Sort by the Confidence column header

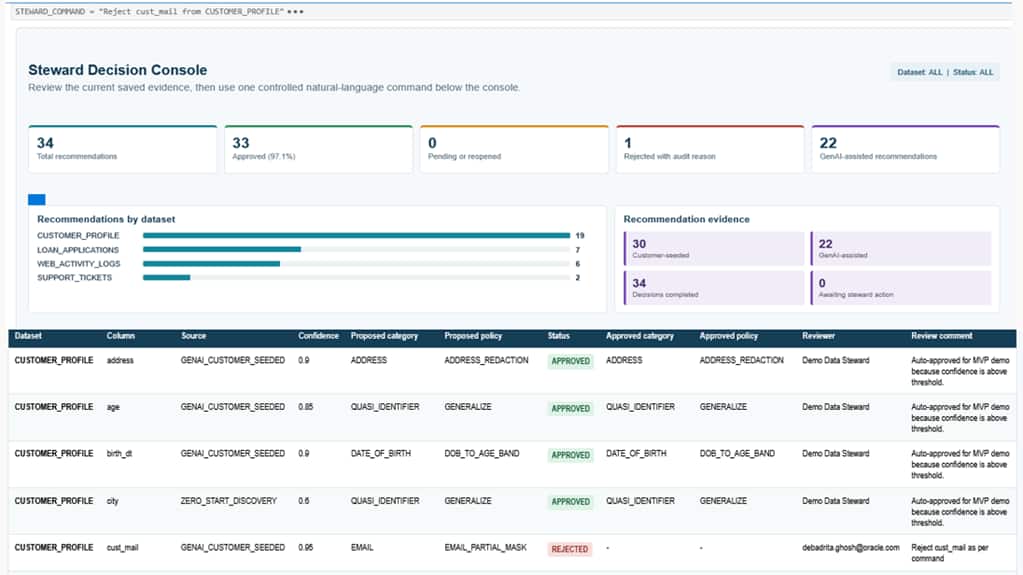point(318,335)
